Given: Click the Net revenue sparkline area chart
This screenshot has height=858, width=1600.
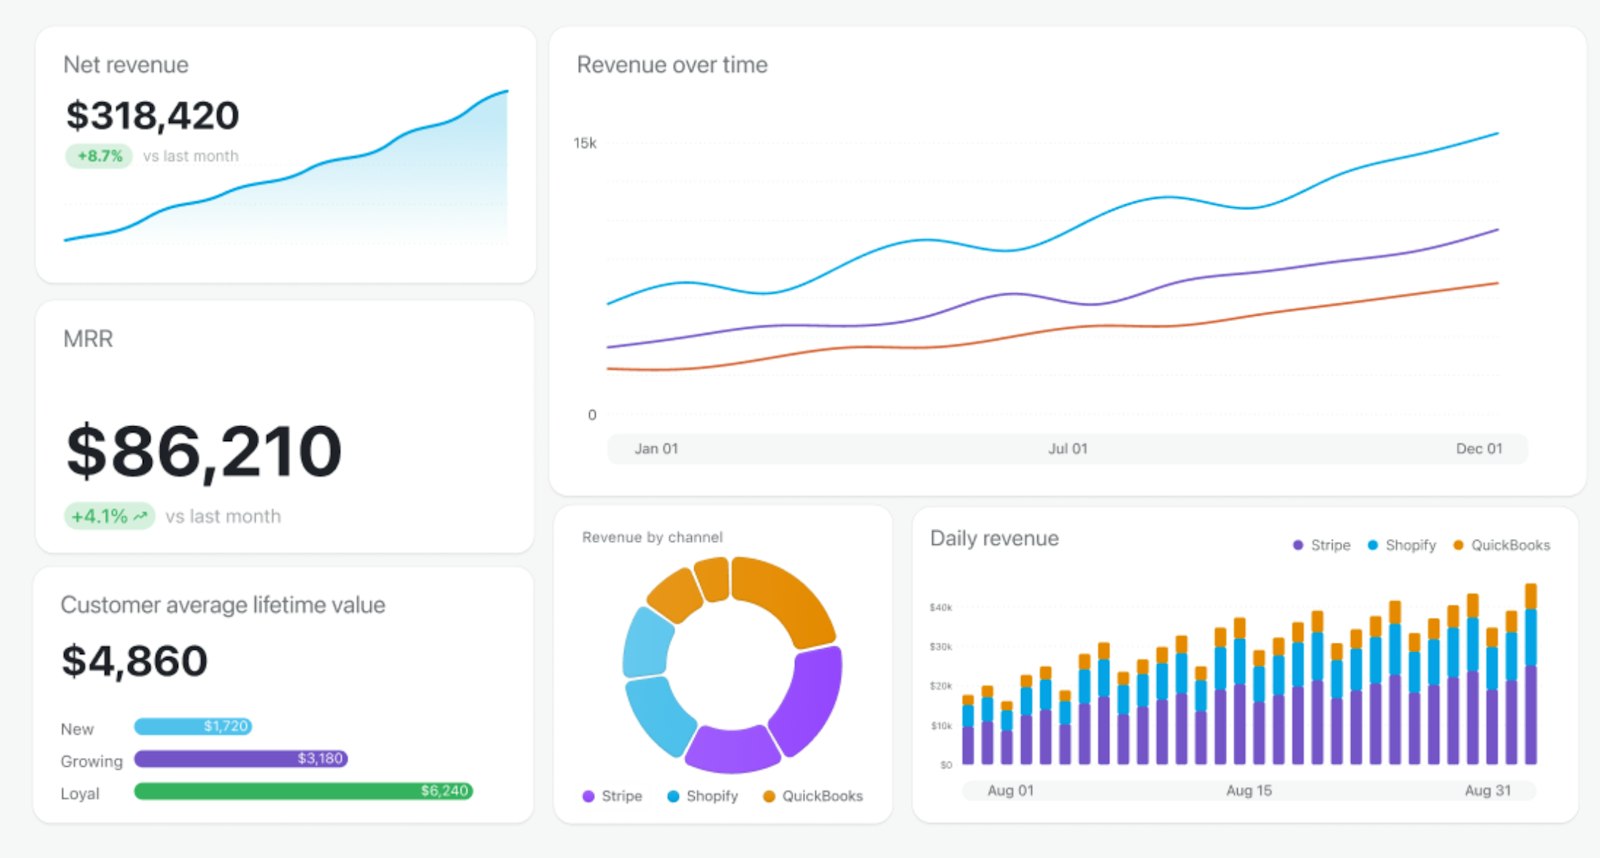Looking at the screenshot, I should (x=286, y=167).
